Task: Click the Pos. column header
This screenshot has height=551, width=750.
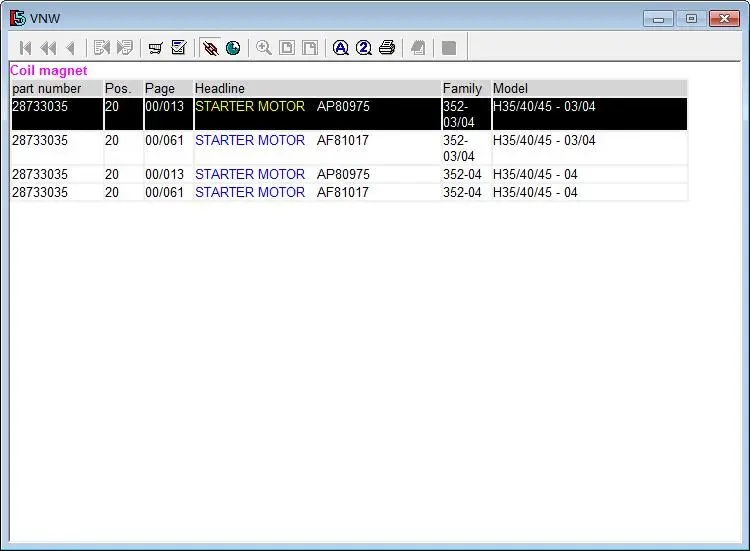Action: coord(123,88)
